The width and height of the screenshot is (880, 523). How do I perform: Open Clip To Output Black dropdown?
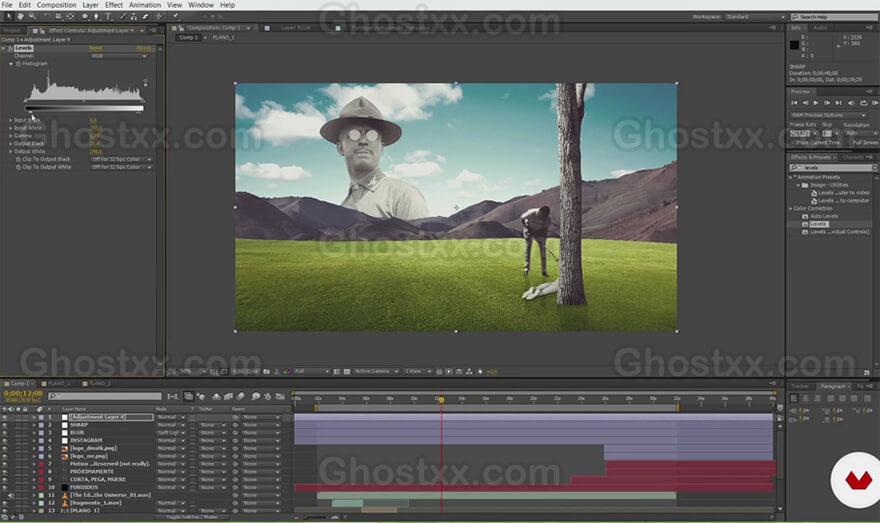click(x=121, y=159)
